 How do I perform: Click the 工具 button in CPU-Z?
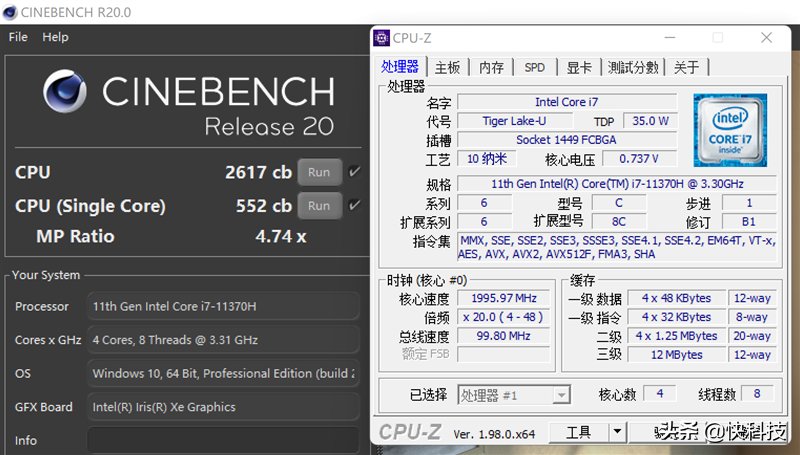click(x=579, y=433)
